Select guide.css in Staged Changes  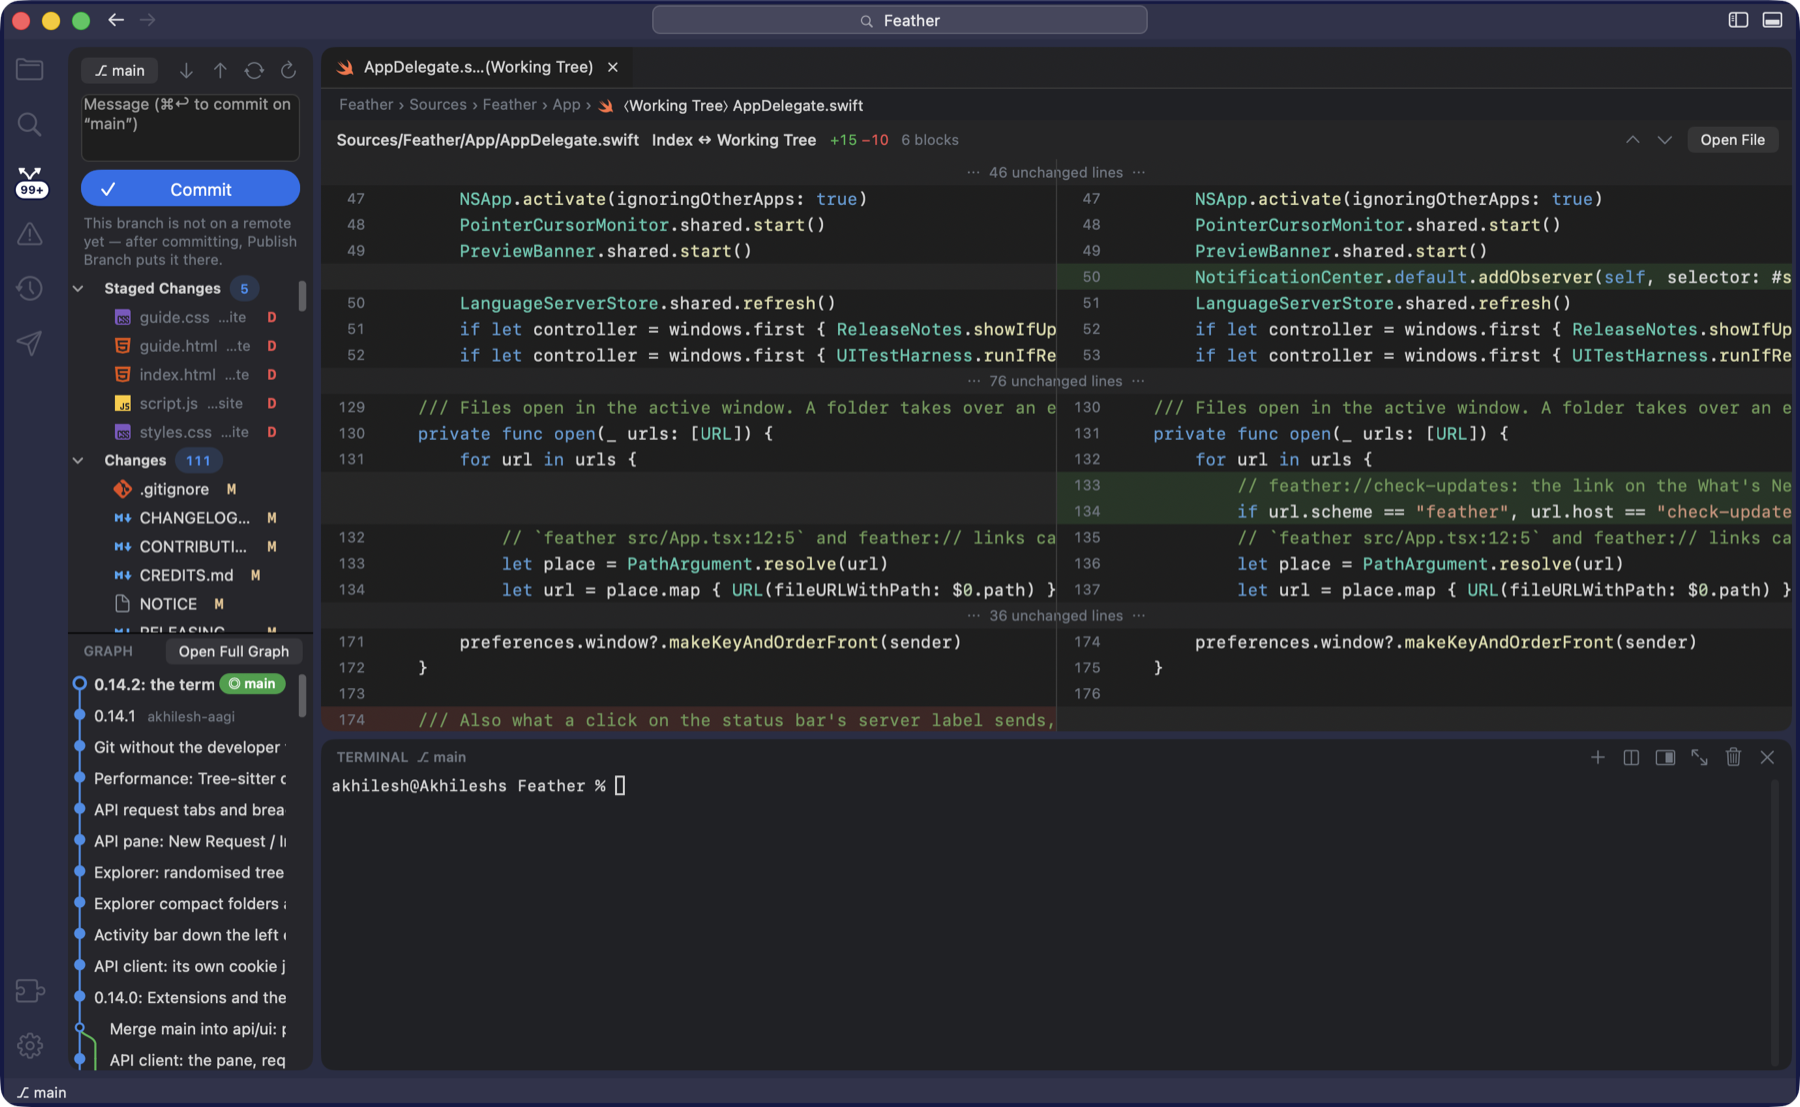tap(190, 317)
